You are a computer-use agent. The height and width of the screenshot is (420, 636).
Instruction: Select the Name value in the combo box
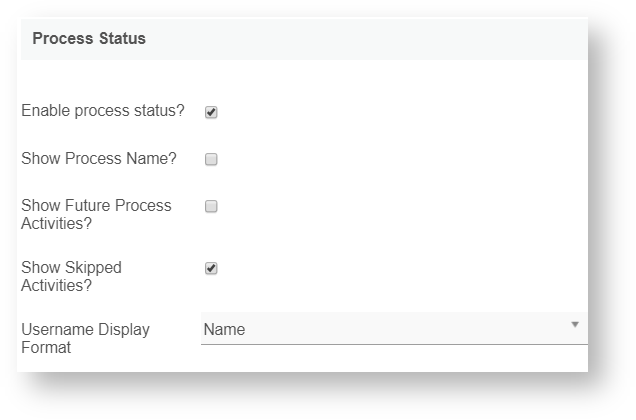coord(224,329)
